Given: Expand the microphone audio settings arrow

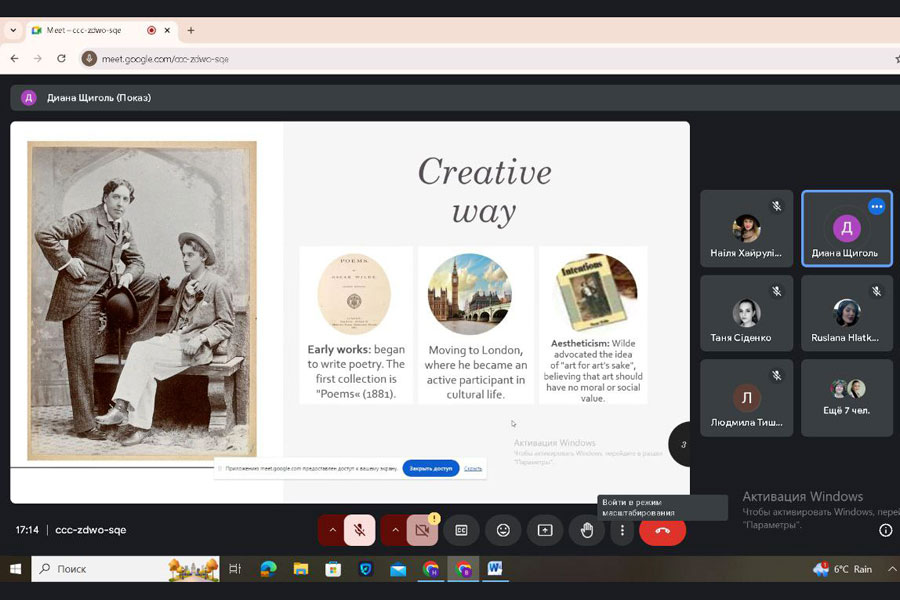Looking at the screenshot, I should pos(332,530).
